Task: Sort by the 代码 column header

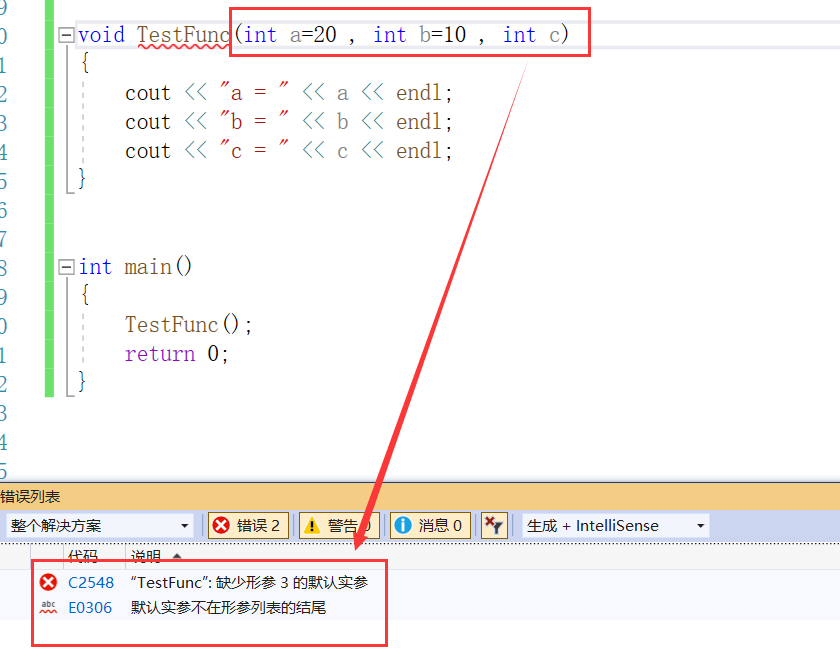Action: [83, 557]
